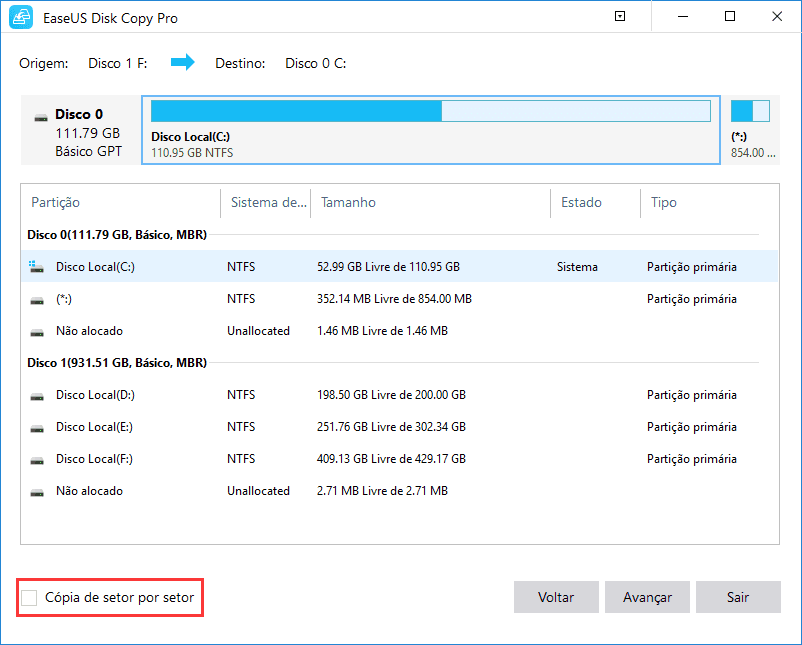Image resolution: width=802 pixels, height=645 pixels.
Task: Click the drive icon of the 1.46 MB unallocated row
Action: point(37,332)
